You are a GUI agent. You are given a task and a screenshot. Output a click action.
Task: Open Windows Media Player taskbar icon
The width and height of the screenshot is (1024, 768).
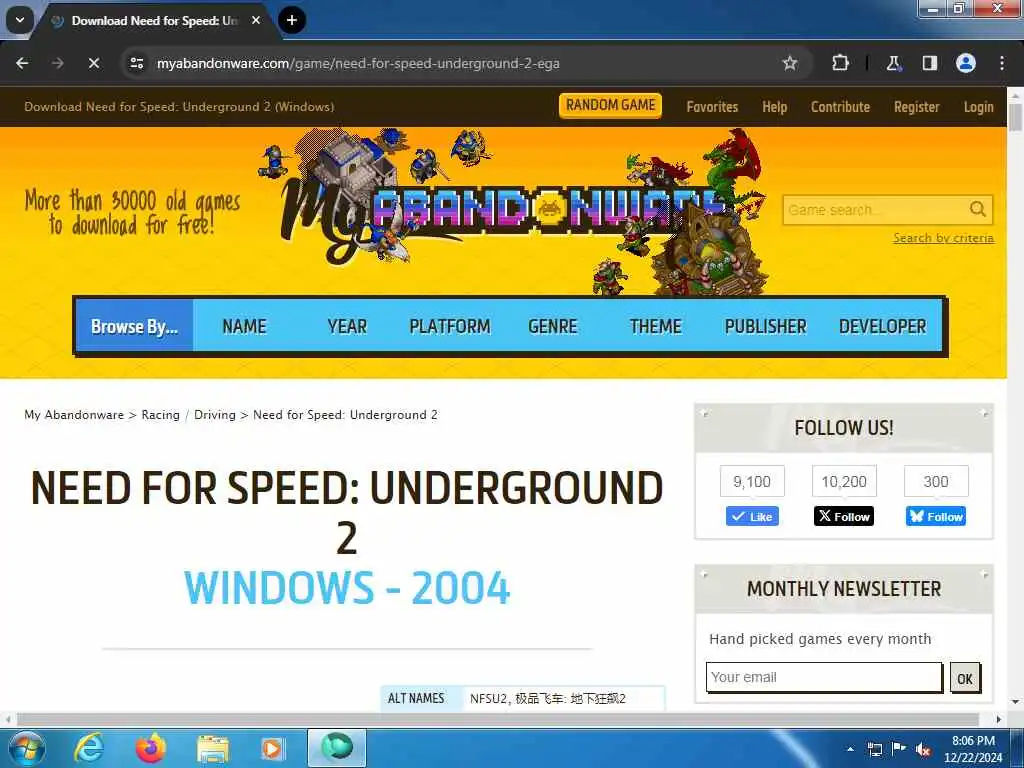pyautogui.click(x=272, y=748)
